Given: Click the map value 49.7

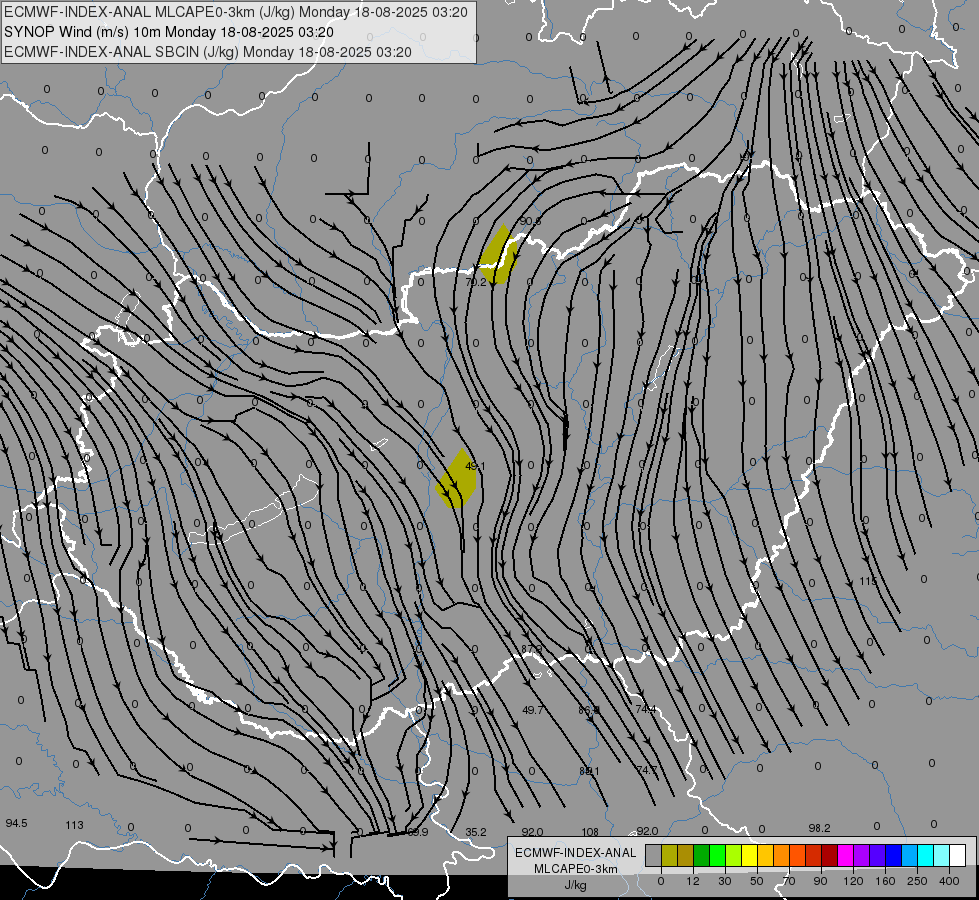Looking at the screenshot, I should click(x=533, y=710).
